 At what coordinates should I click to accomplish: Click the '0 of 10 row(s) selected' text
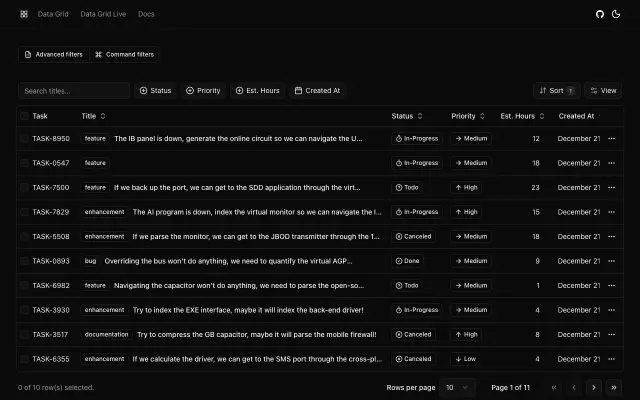click(x=56, y=388)
